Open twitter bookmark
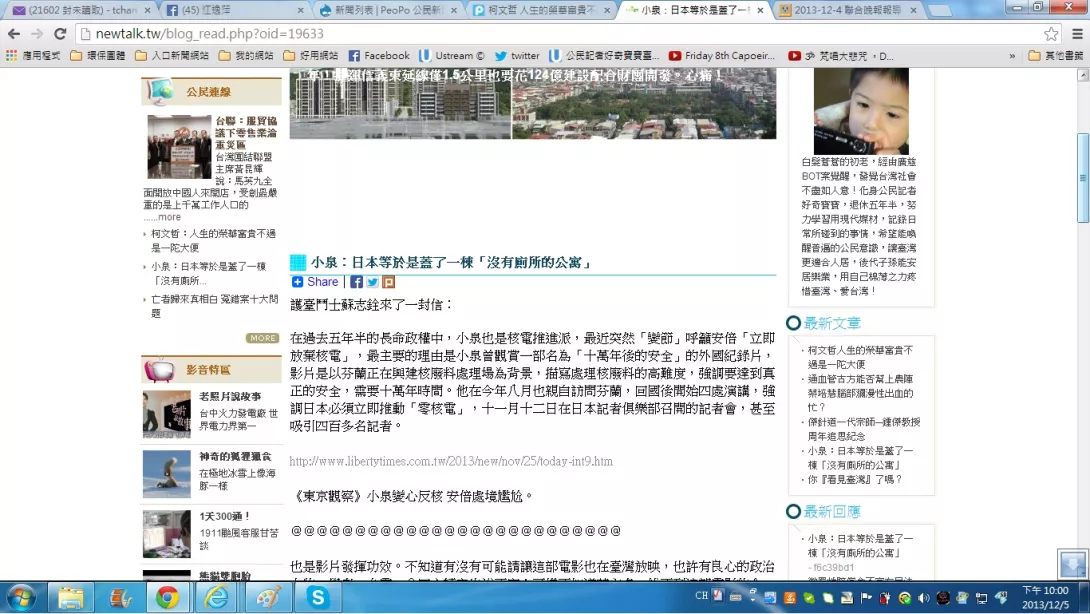 point(517,56)
